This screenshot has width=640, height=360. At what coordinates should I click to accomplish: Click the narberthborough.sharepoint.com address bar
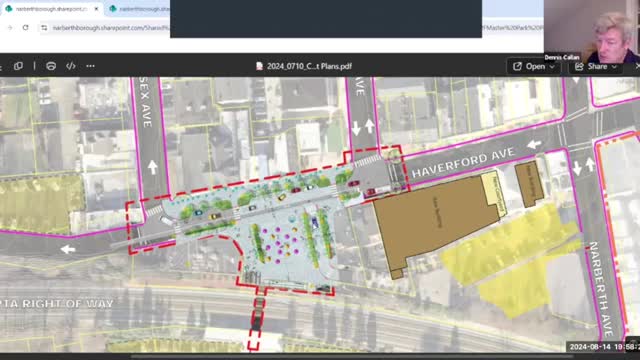click(x=110, y=28)
